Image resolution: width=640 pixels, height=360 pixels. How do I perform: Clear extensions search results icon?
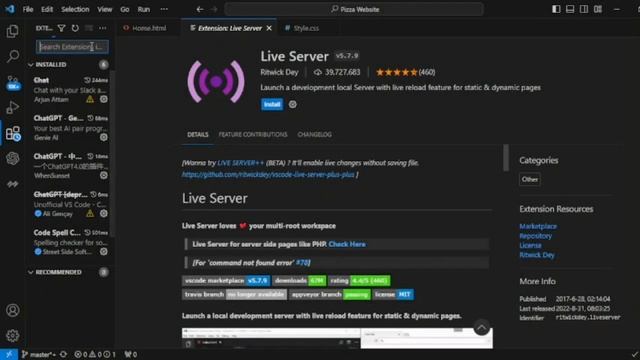coord(89,28)
